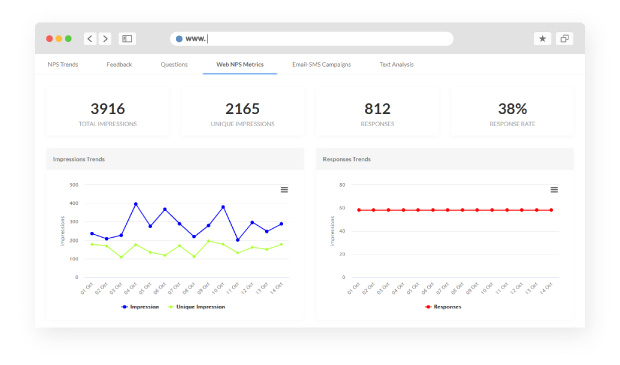The width and height of the screenshot is (620, 365).
Task: Click the blue site globe icon in address bar
Action: click(179, 39)
